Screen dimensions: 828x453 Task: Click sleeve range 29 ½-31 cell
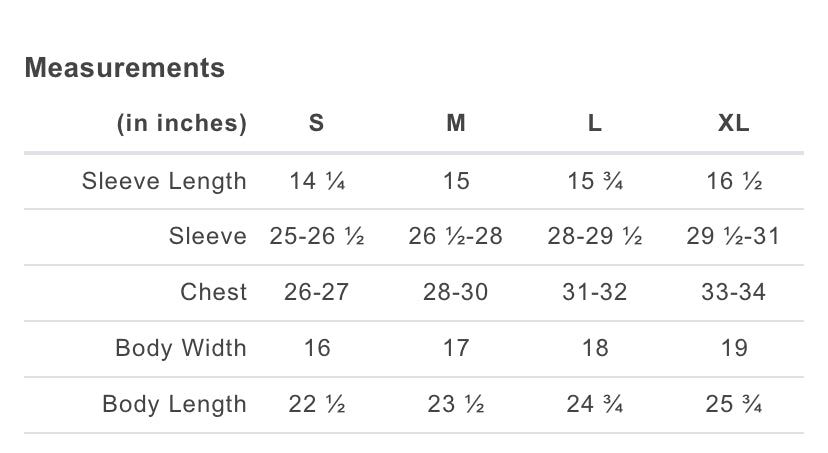[x=734, y=237]
